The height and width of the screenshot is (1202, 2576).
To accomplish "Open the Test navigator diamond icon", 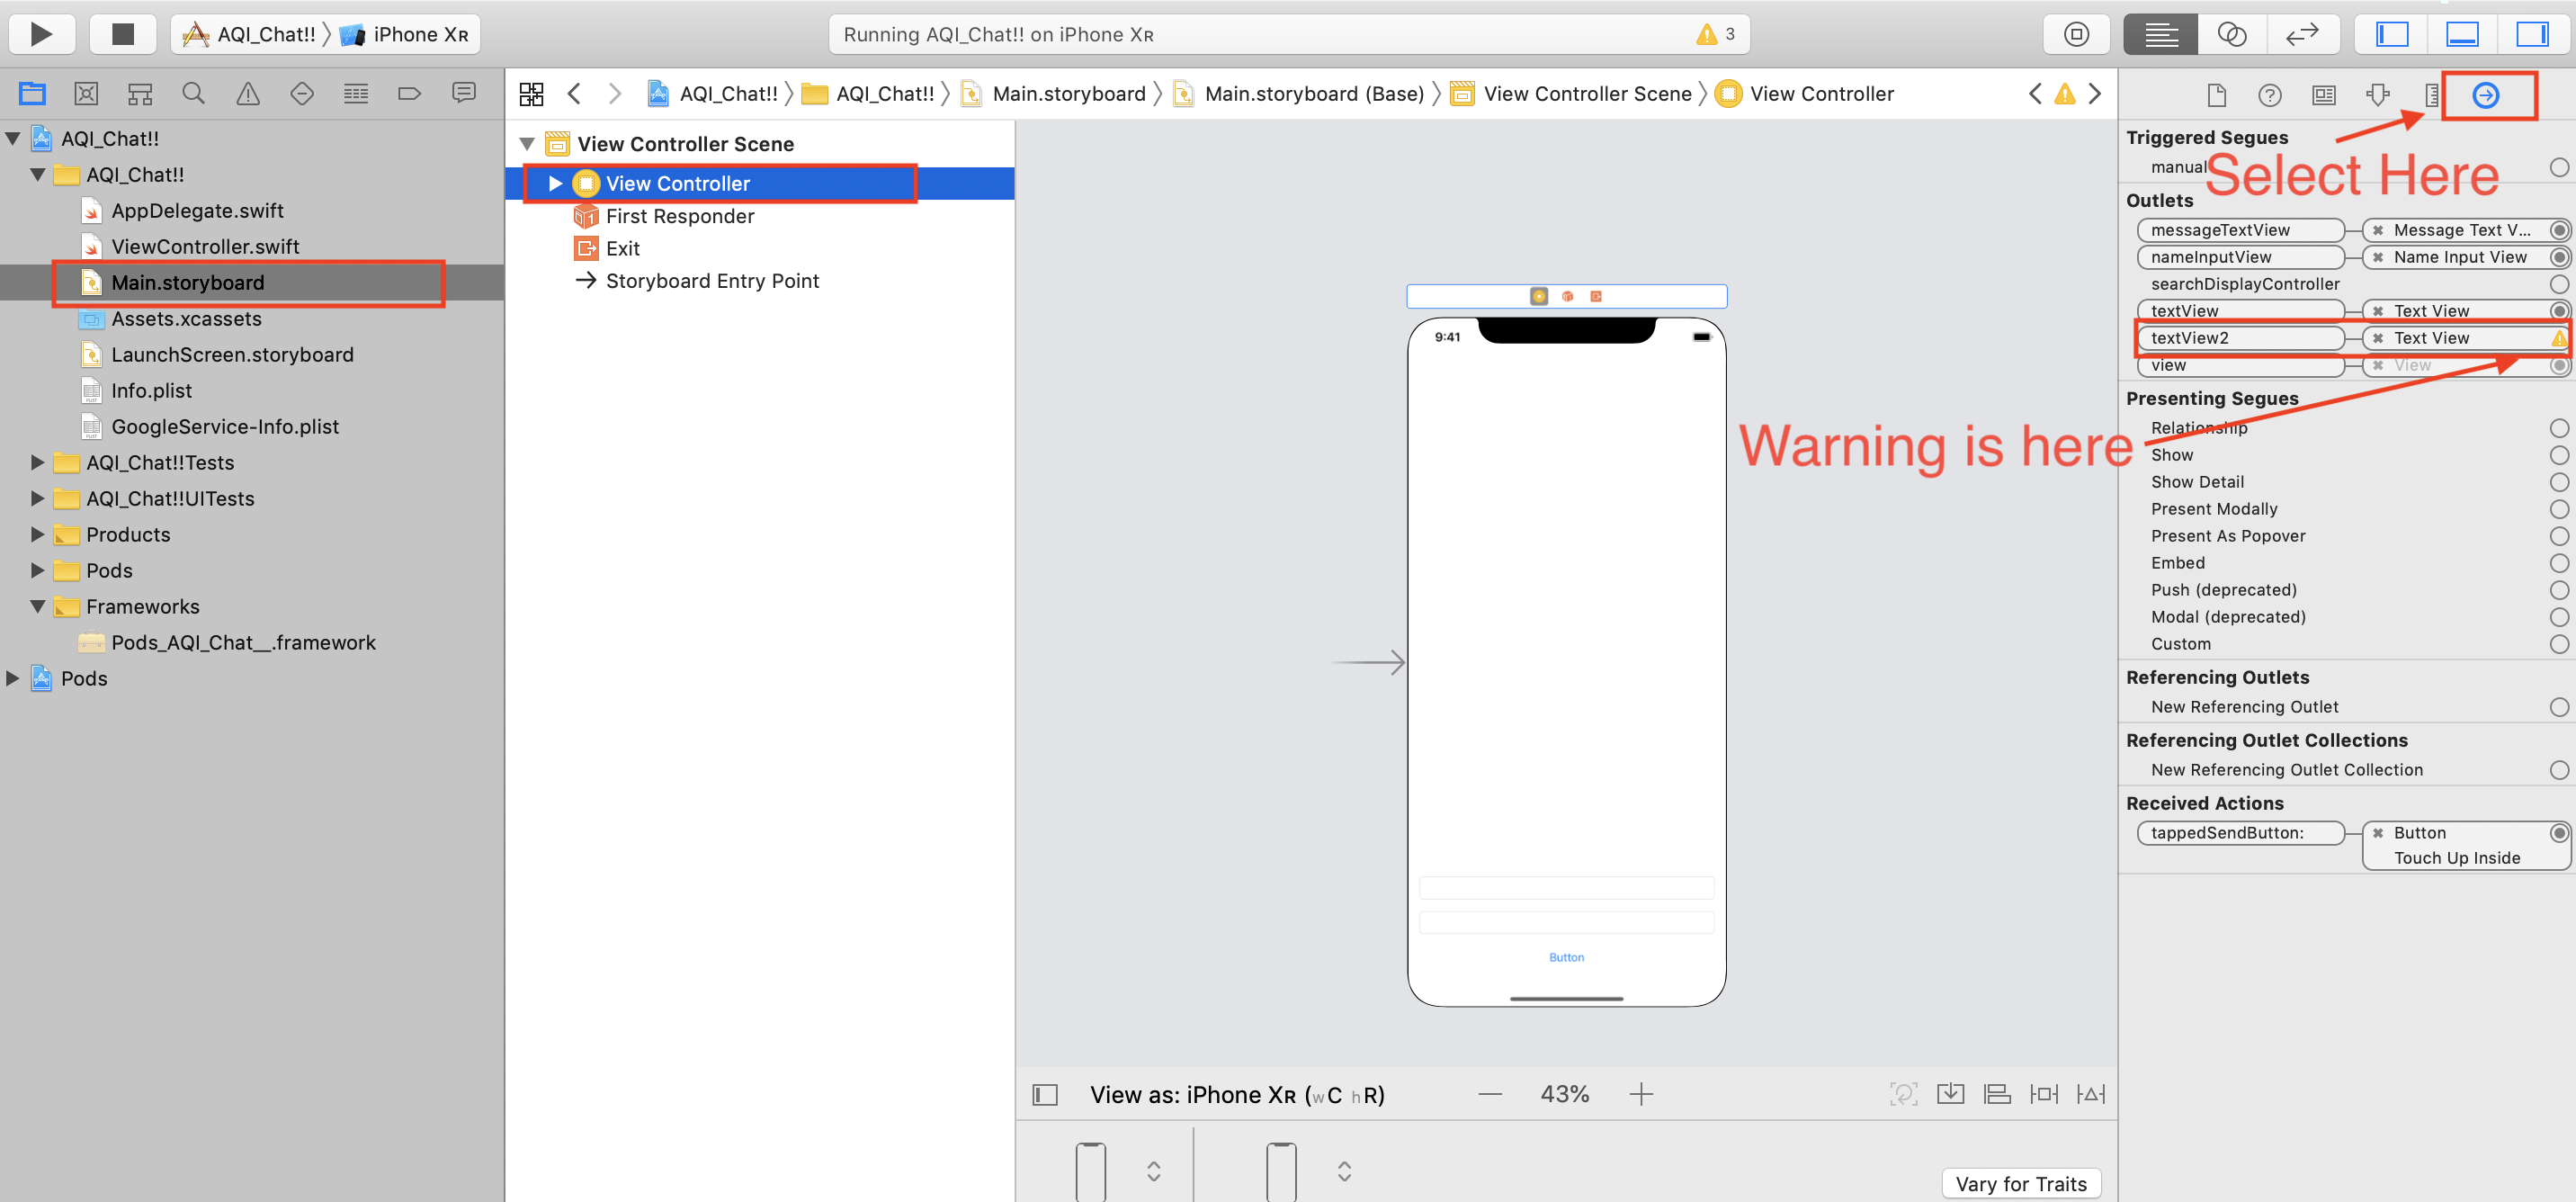I will coord(302,92).
